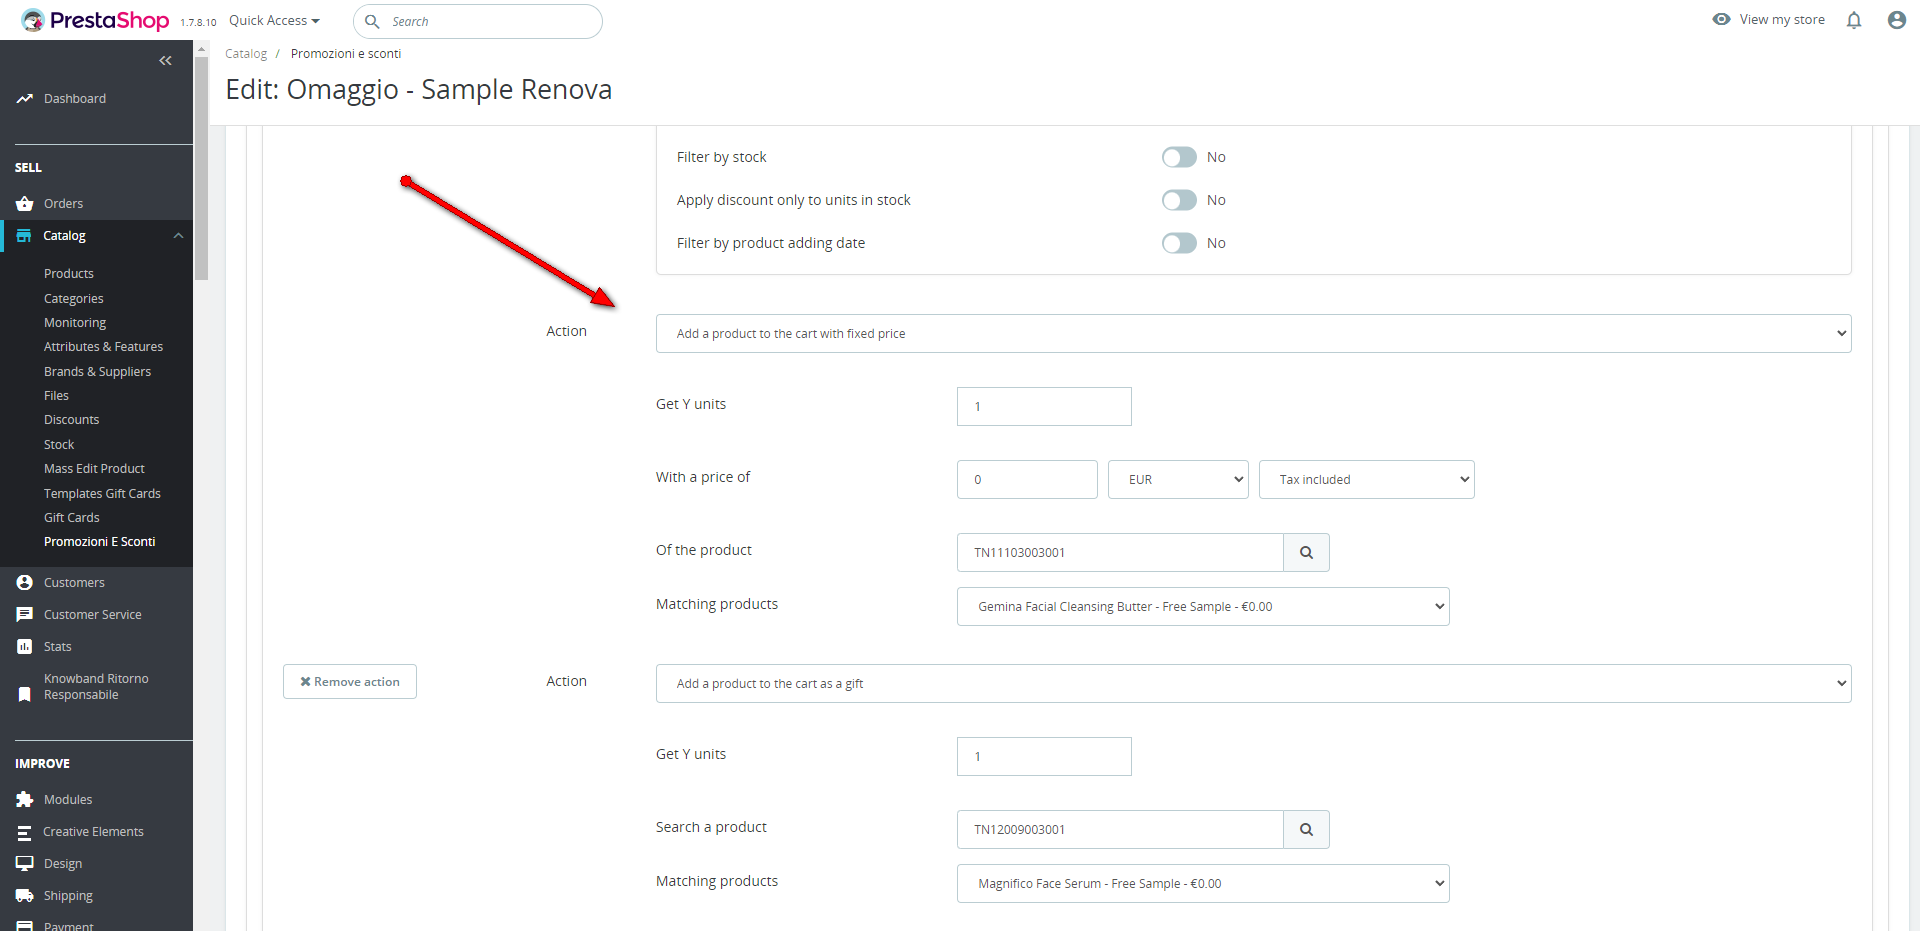Open Discounts in the Catalog submenu
This screenshot has height=931, width=1920.
pos(72,420)
